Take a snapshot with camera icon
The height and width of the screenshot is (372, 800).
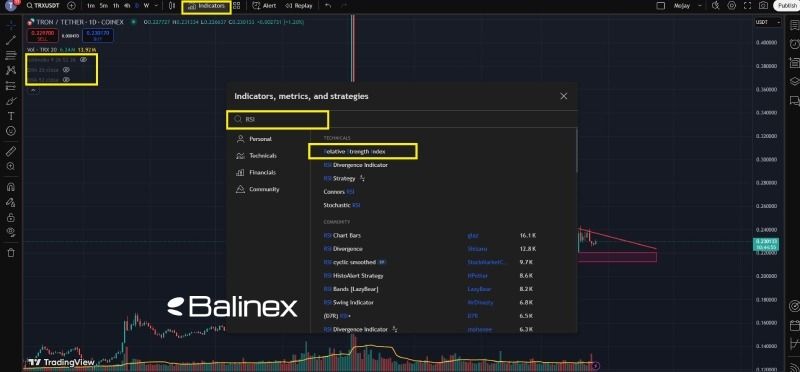tap(763, 6)
